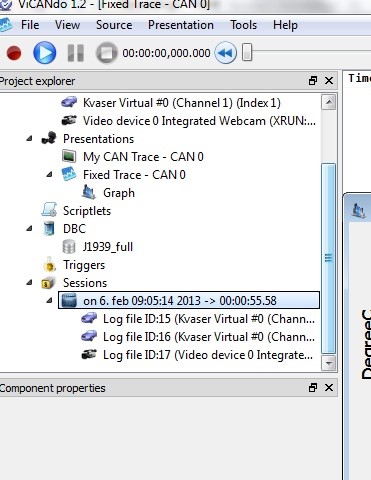Click the Kvaser Virtual #0 device icon
Image resolution: width=371 pixels, height=480 pixels.
(x=69, y=102)
